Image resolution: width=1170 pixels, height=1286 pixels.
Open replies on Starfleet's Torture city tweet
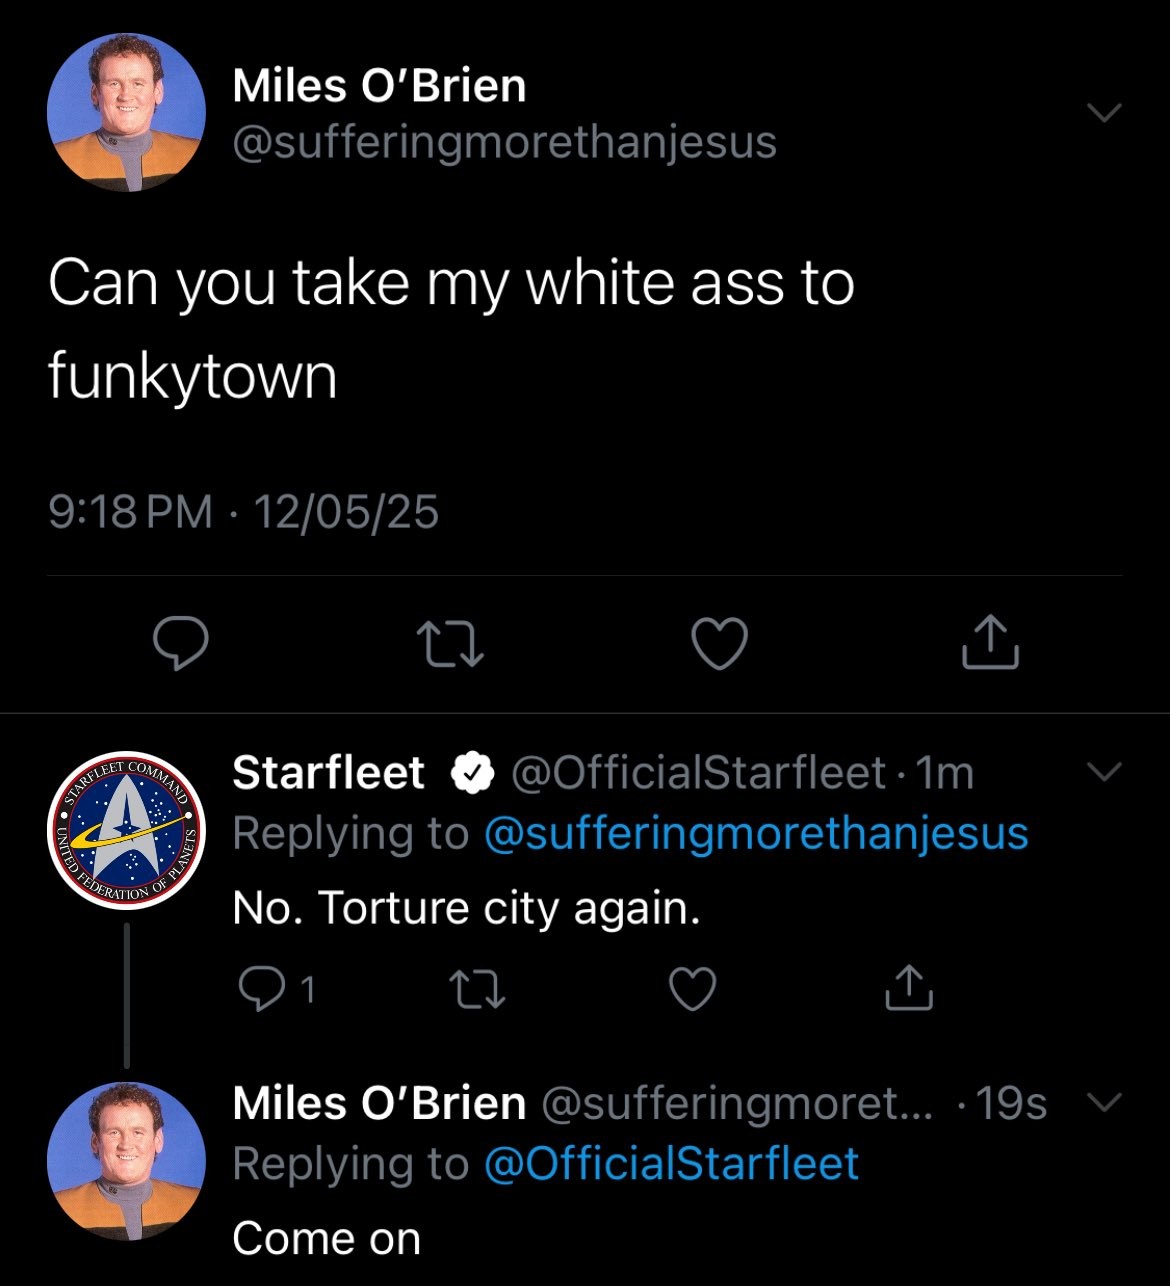click(x=262, y=989)
